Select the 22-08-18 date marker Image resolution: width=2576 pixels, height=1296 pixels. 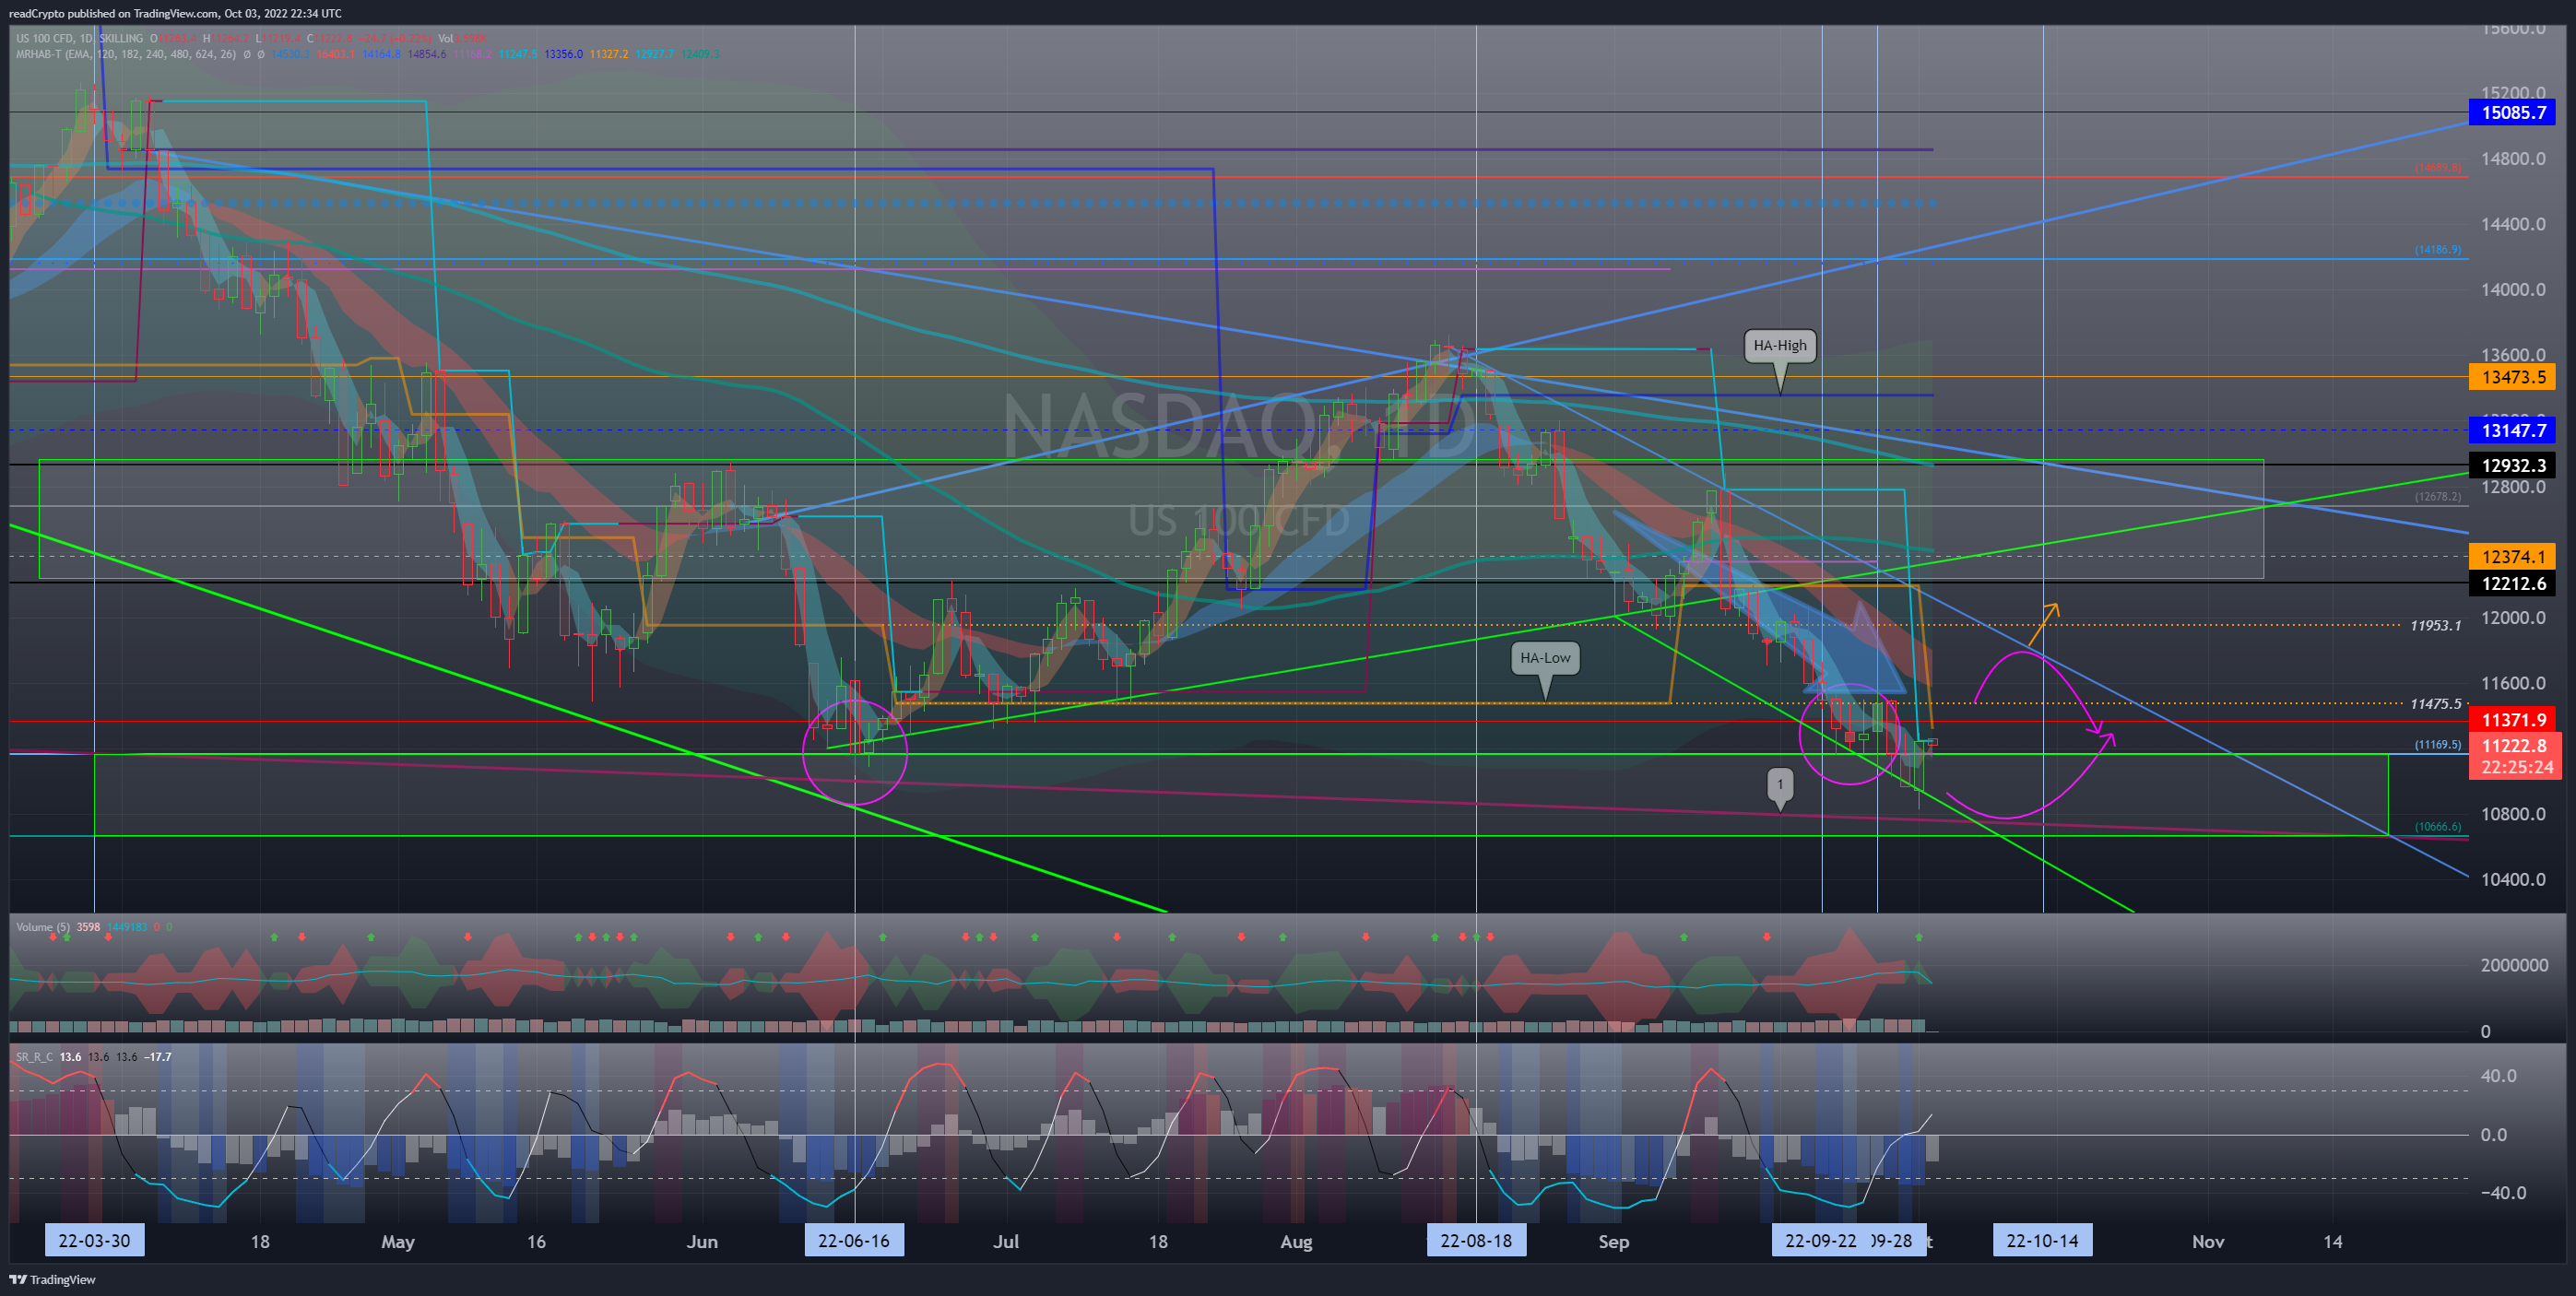click(1476, 1241)
